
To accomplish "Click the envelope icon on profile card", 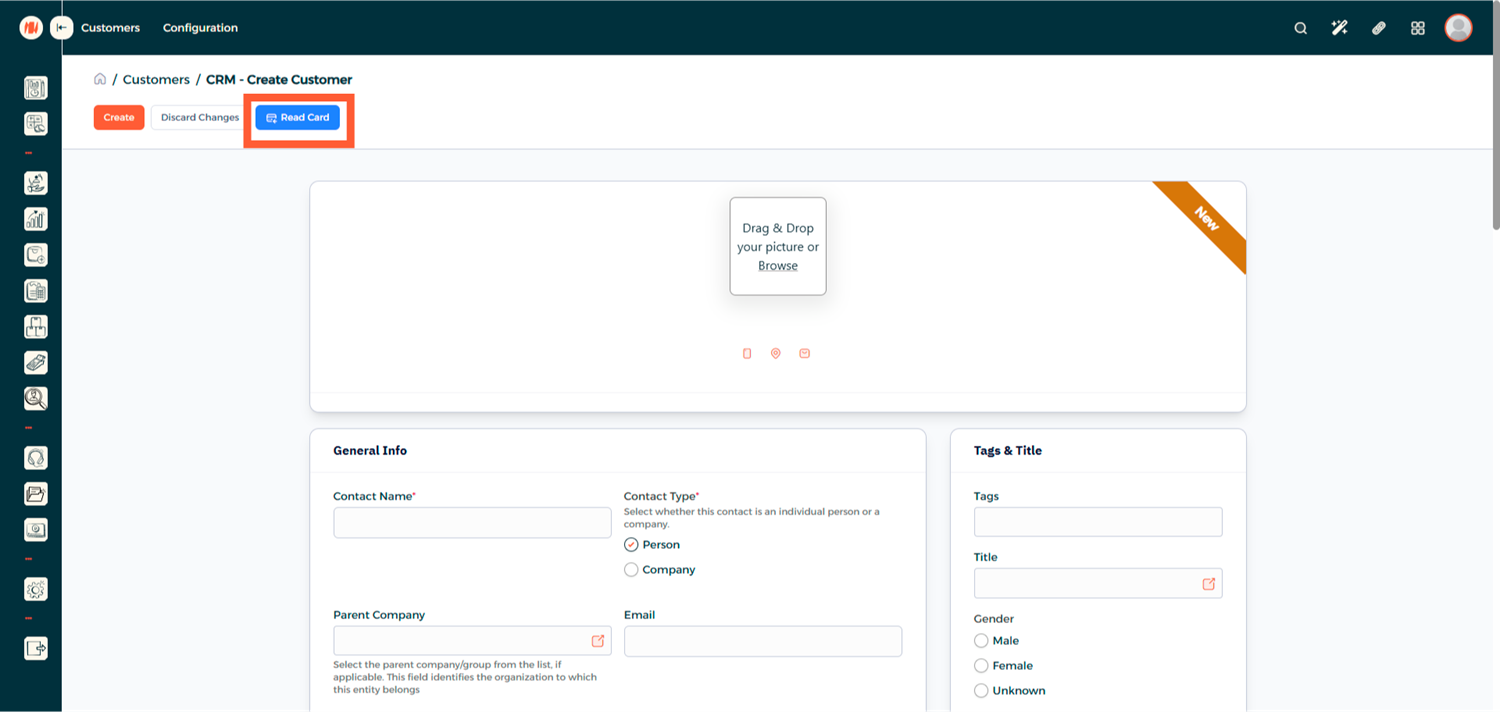I will [x=804, y=353].
